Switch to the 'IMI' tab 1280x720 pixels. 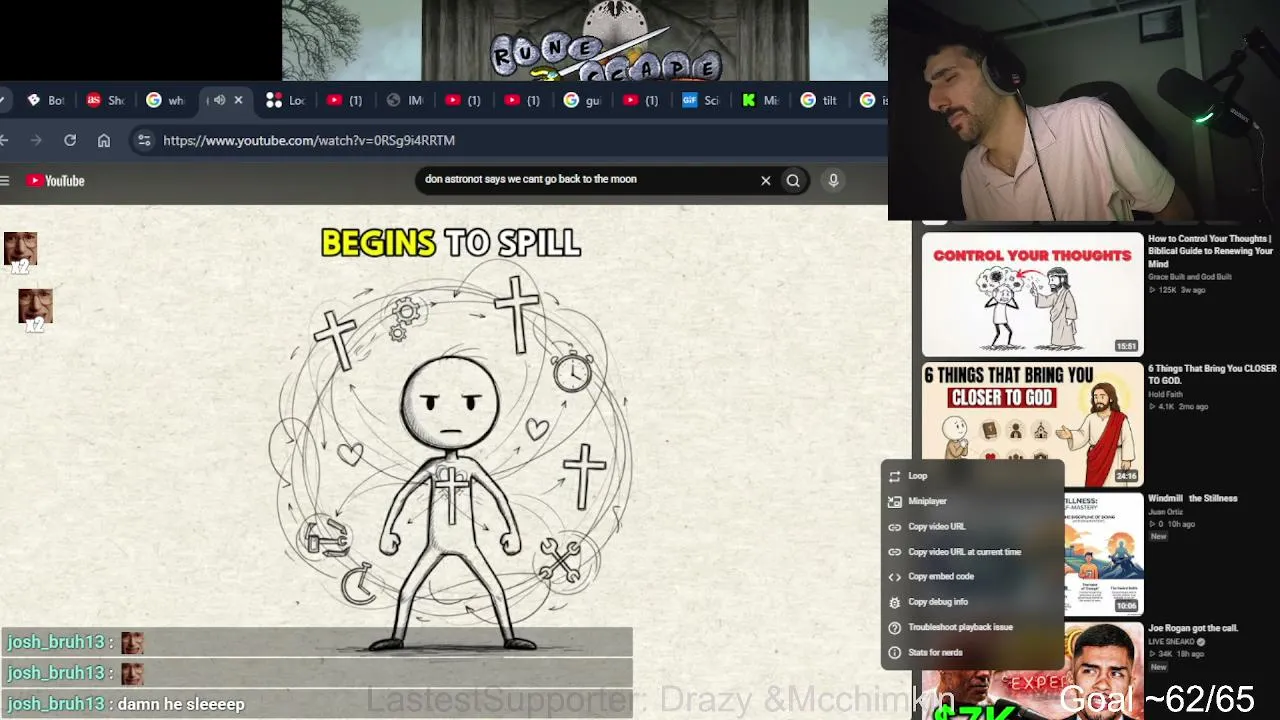(405, 100)
